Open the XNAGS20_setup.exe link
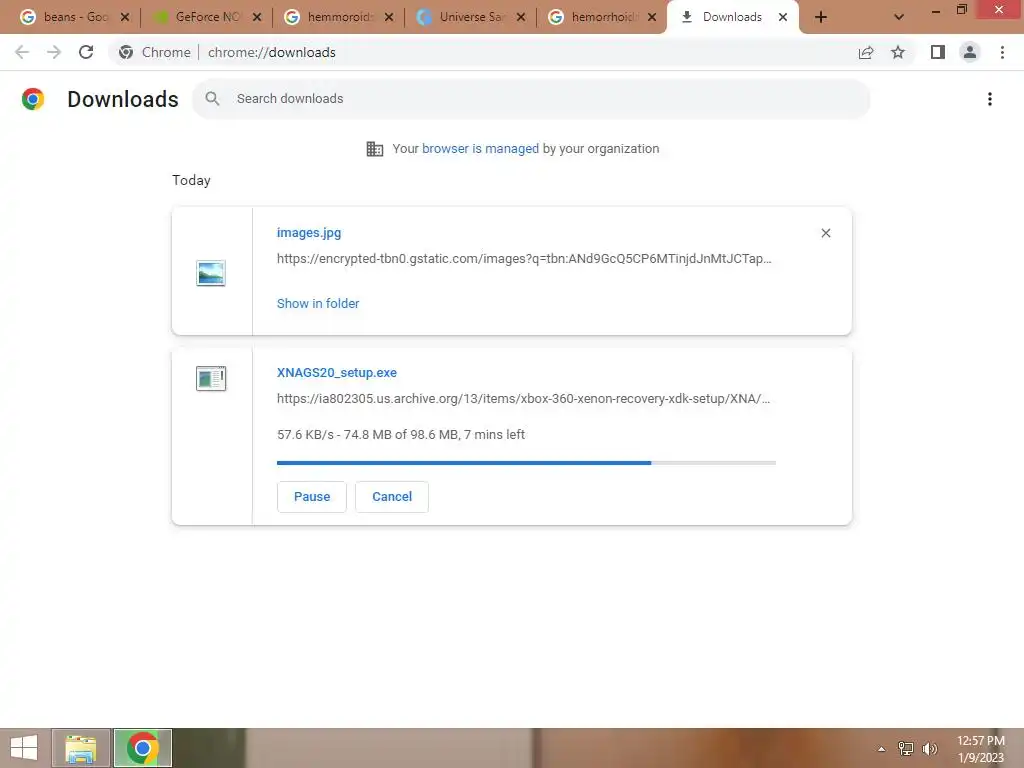This screenshot has width=1024, height=768. pos(336,372)
